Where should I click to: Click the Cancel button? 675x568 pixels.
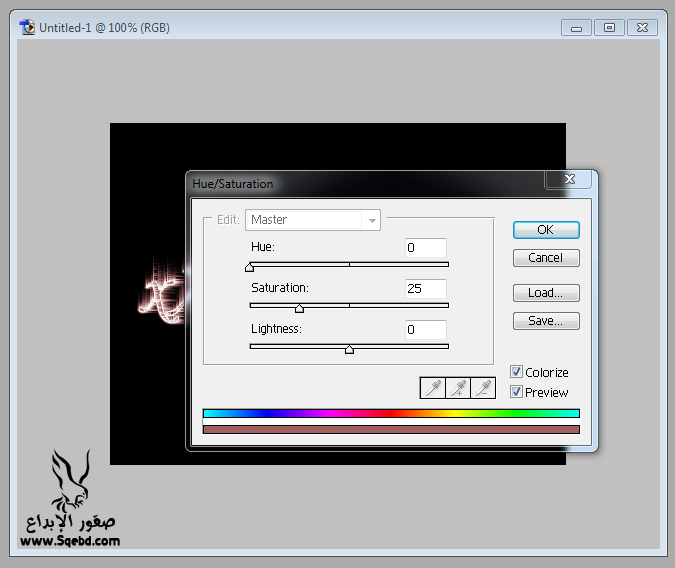click(545, 258)
